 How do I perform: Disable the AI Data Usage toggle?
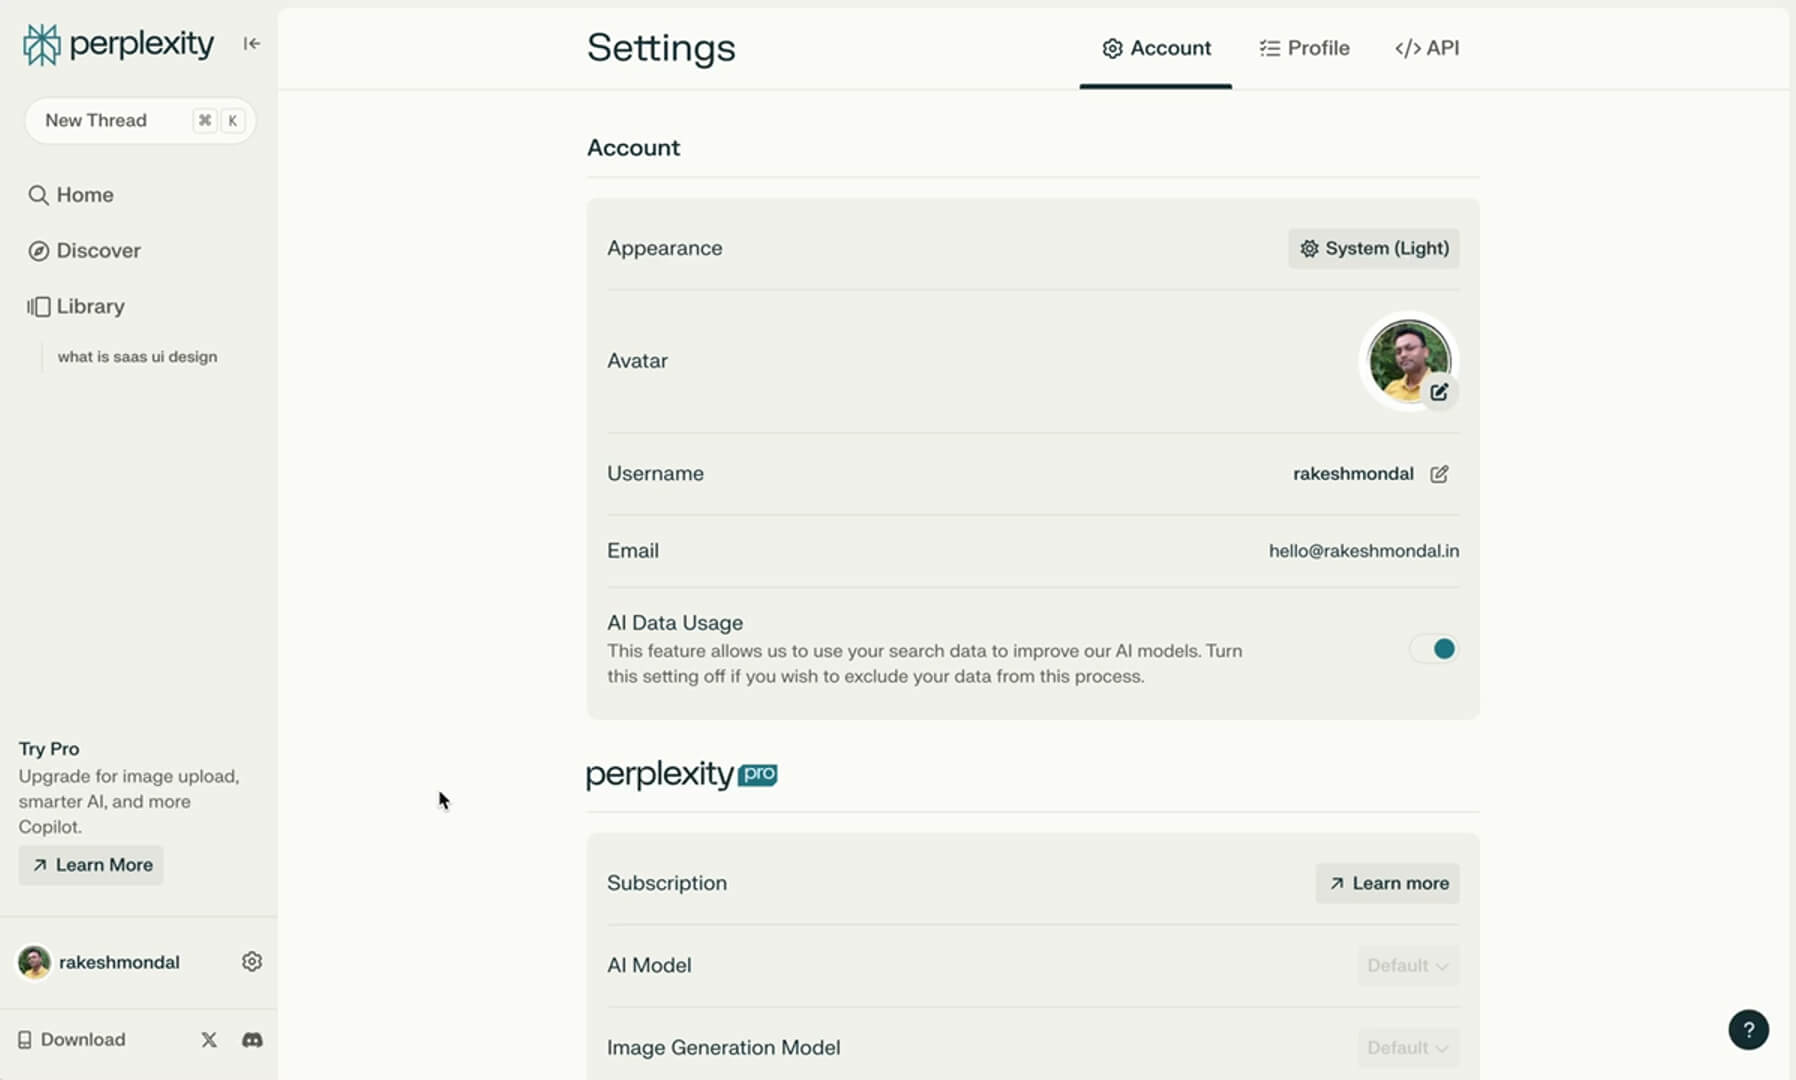click(1434, 648)
